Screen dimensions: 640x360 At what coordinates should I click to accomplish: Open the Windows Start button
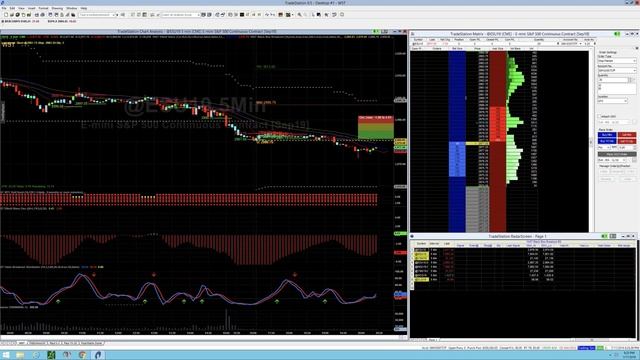(6, 355)
